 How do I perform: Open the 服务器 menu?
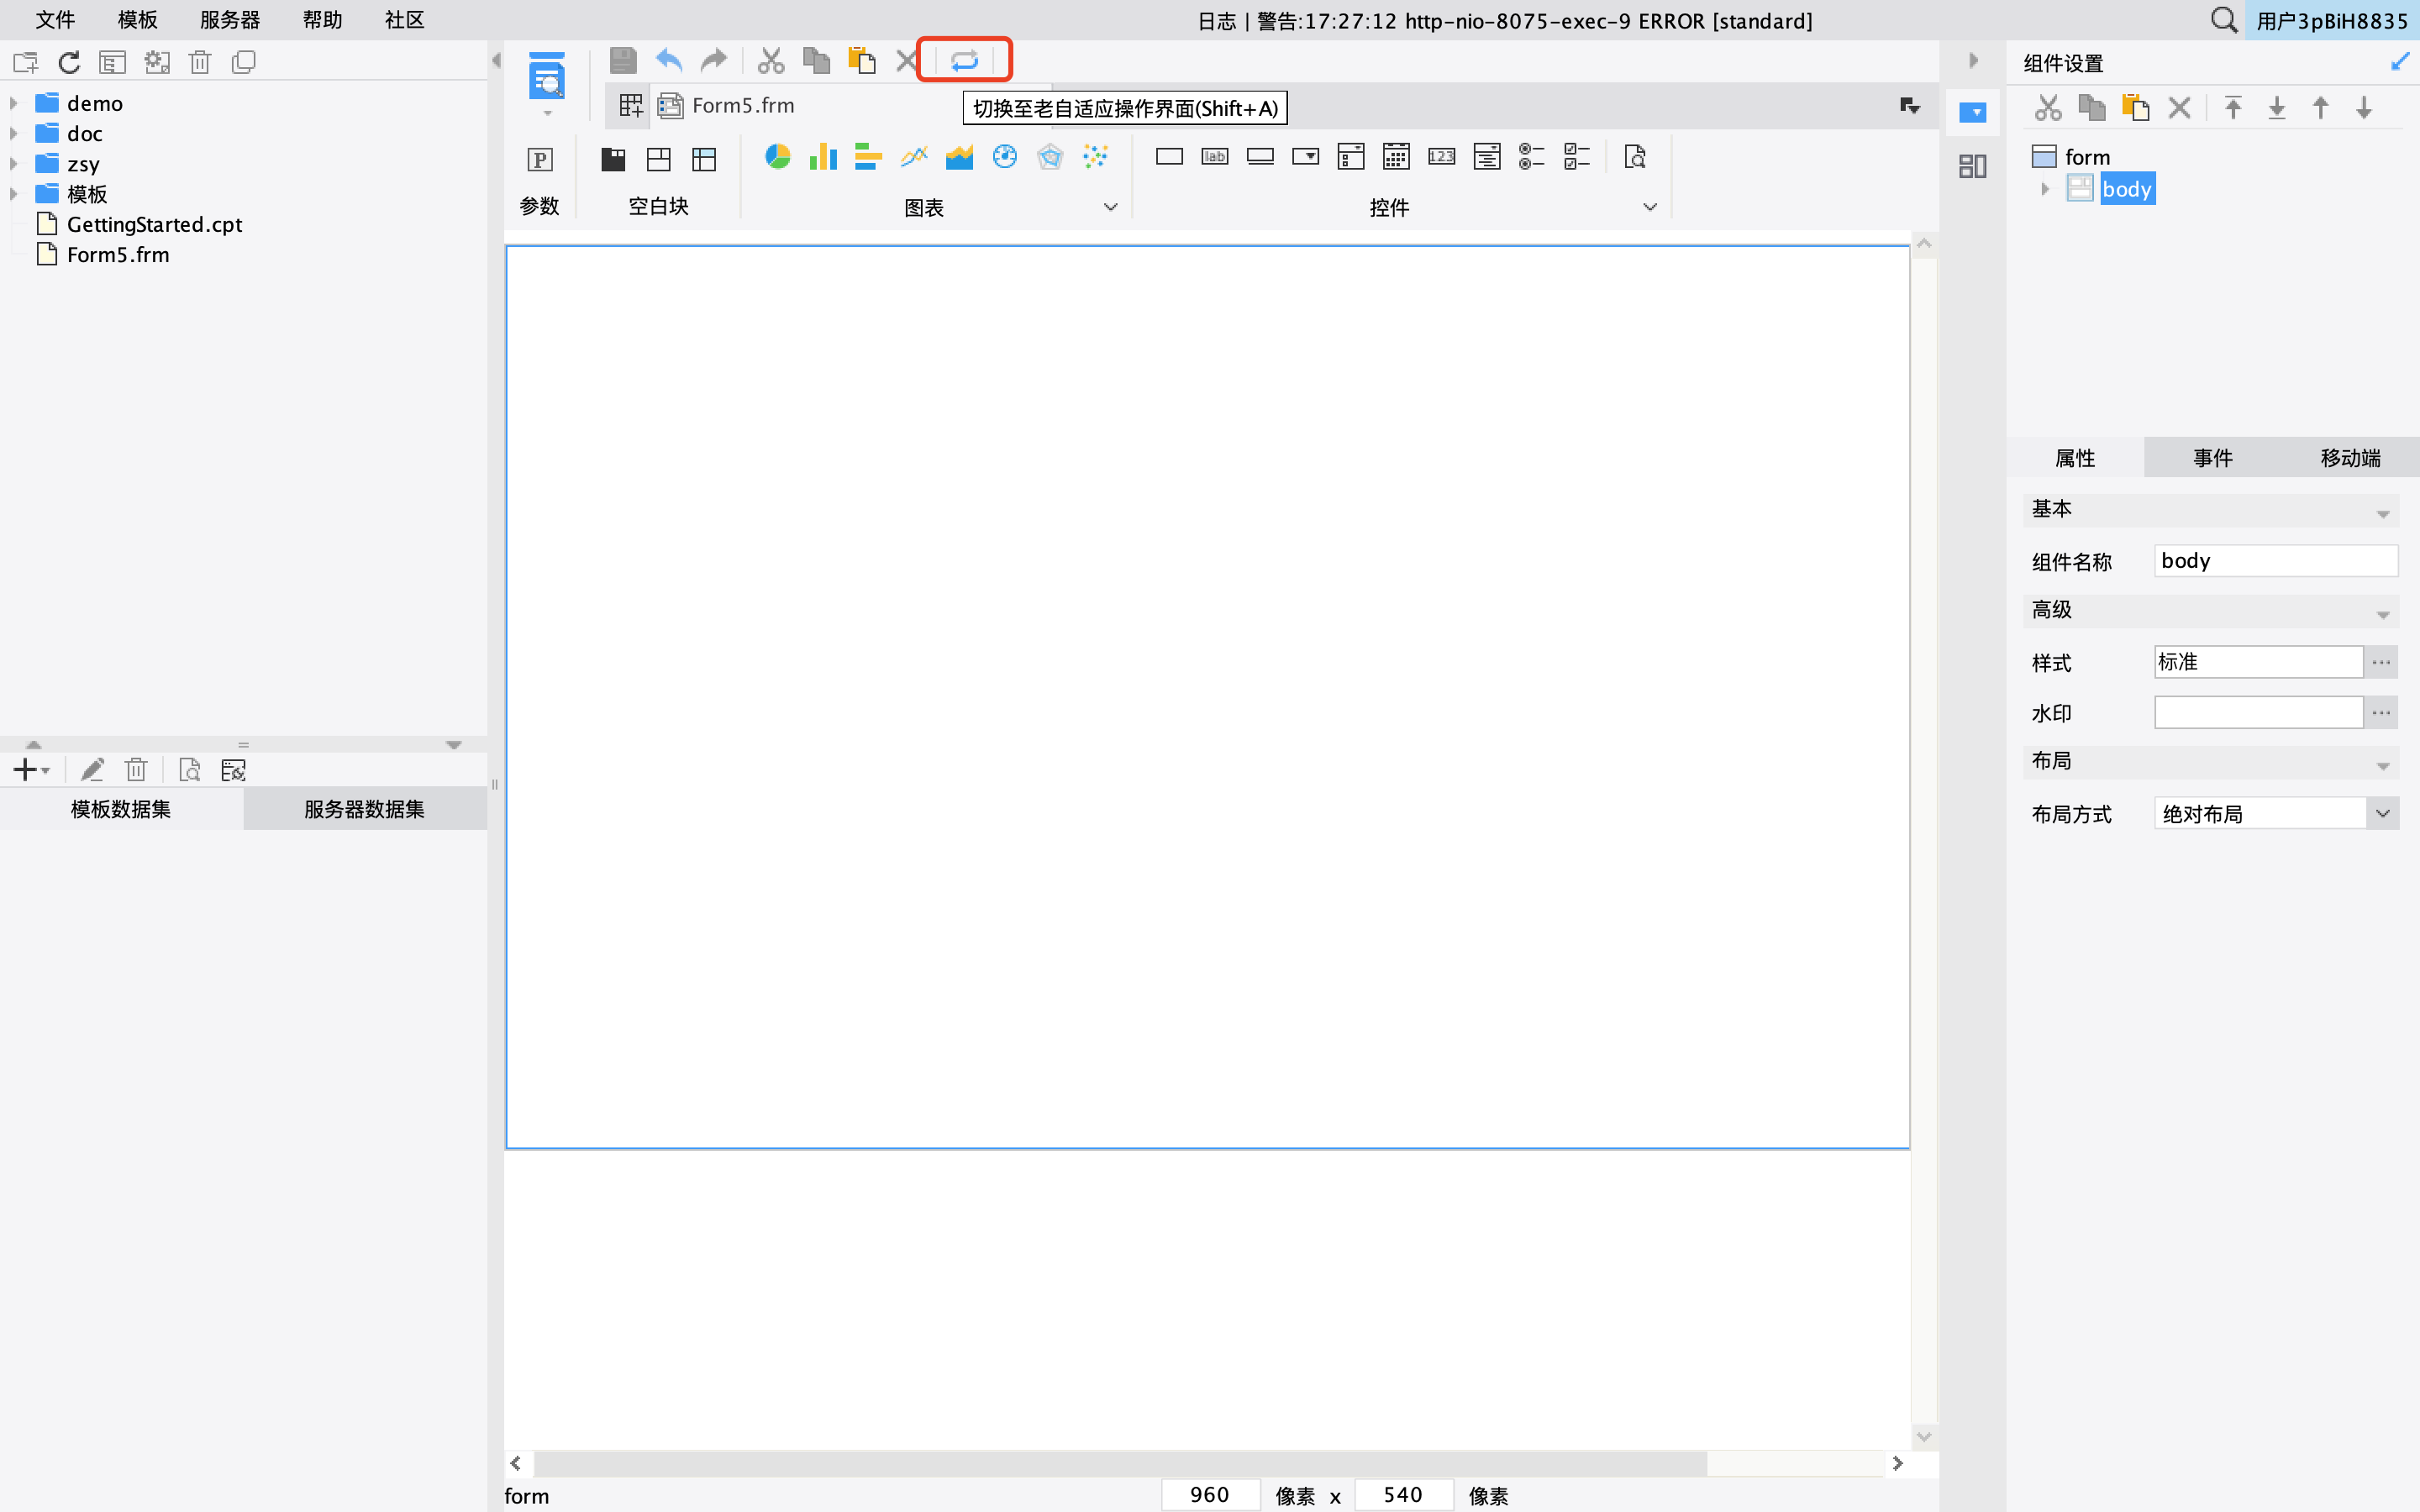[229, 20]
